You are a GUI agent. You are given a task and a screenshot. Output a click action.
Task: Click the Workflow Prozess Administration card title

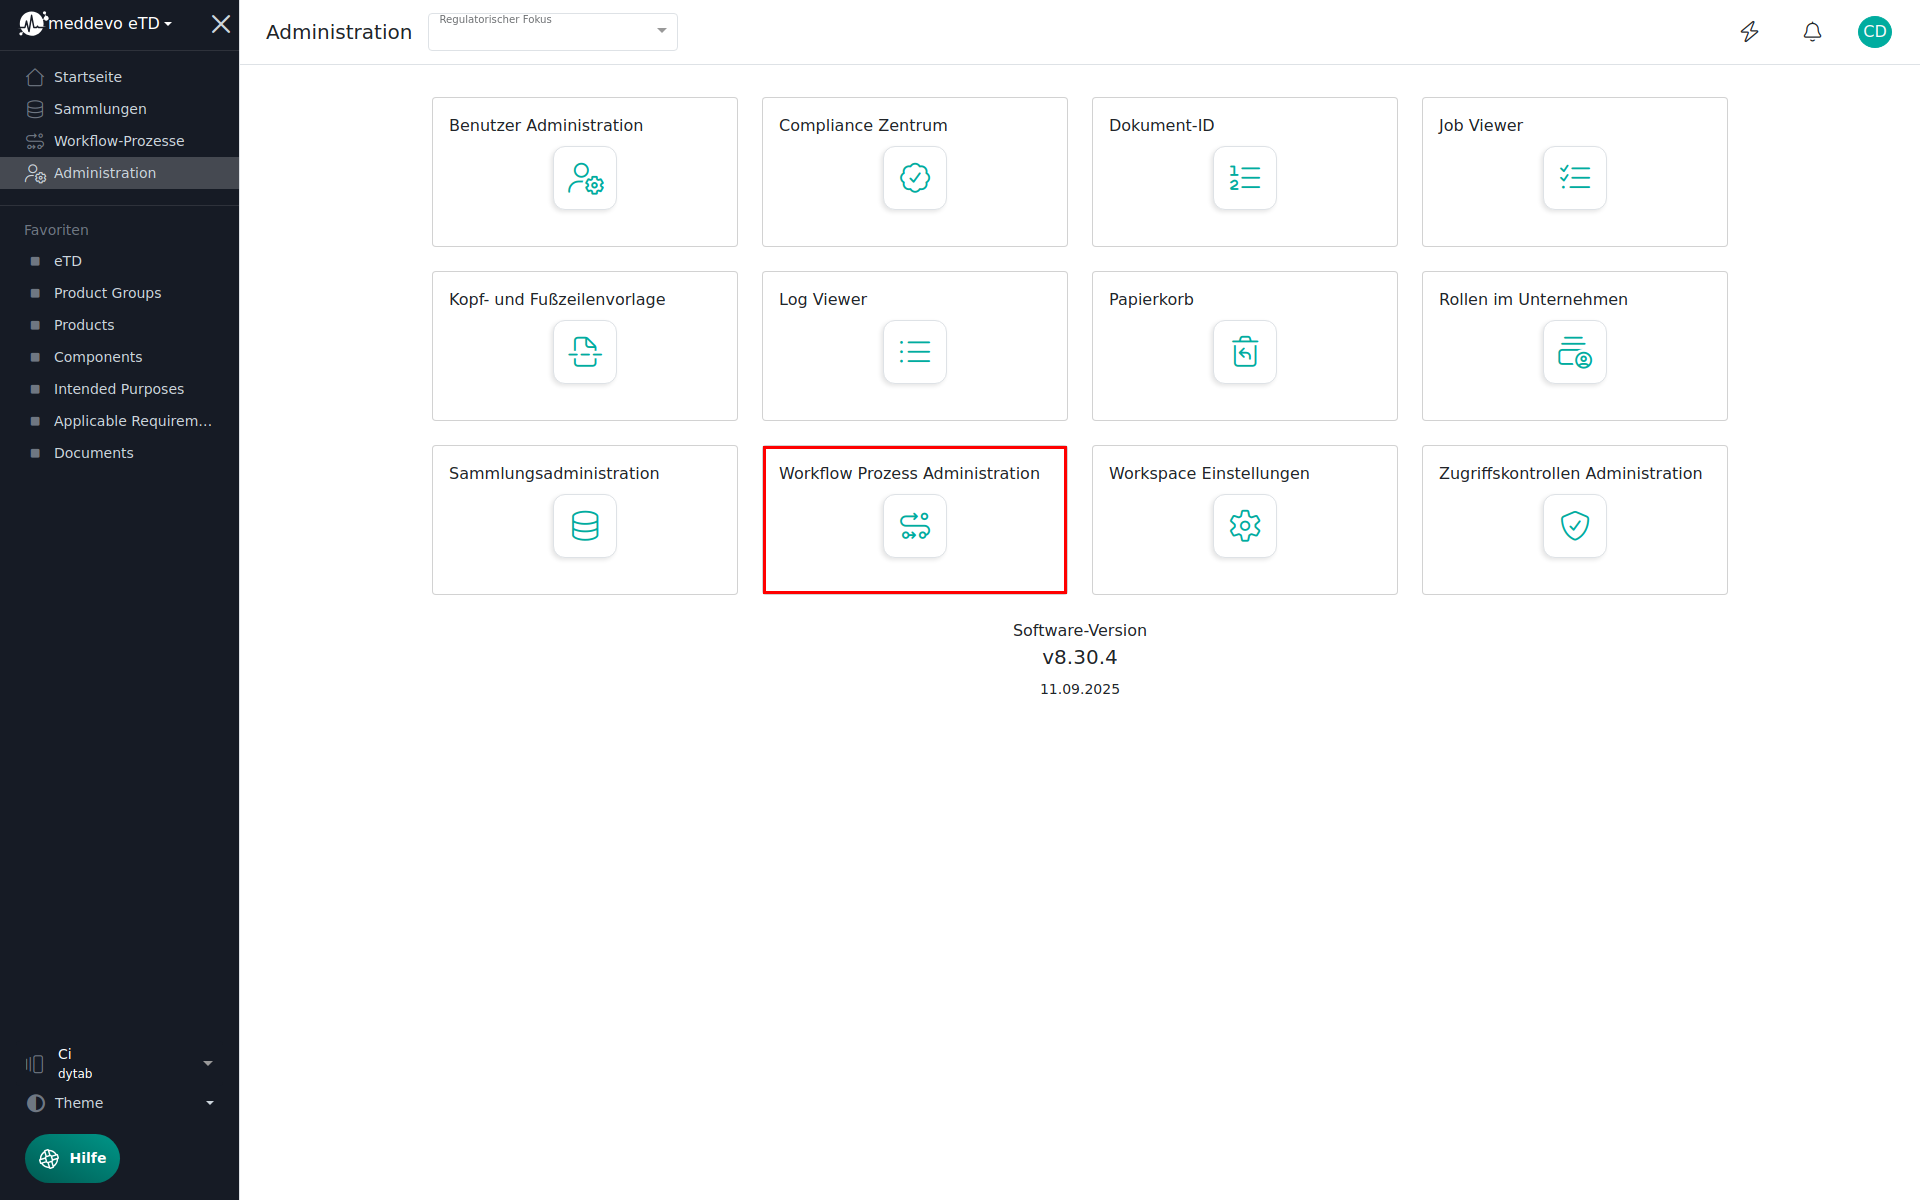909,473
